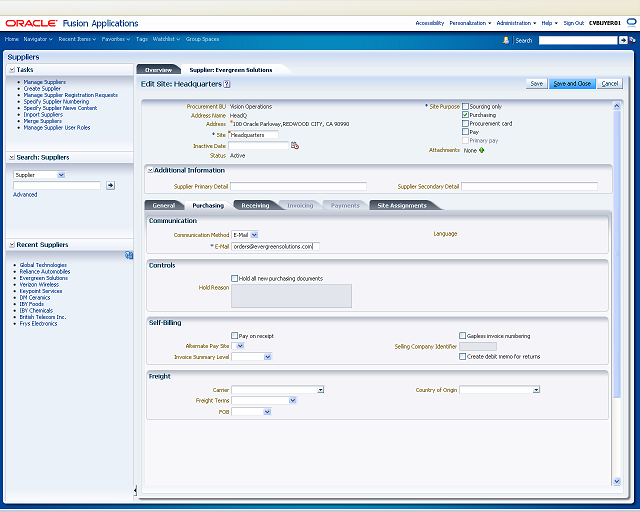
Task: Click the user presence icon beside Search
Action: coord(506,40)
